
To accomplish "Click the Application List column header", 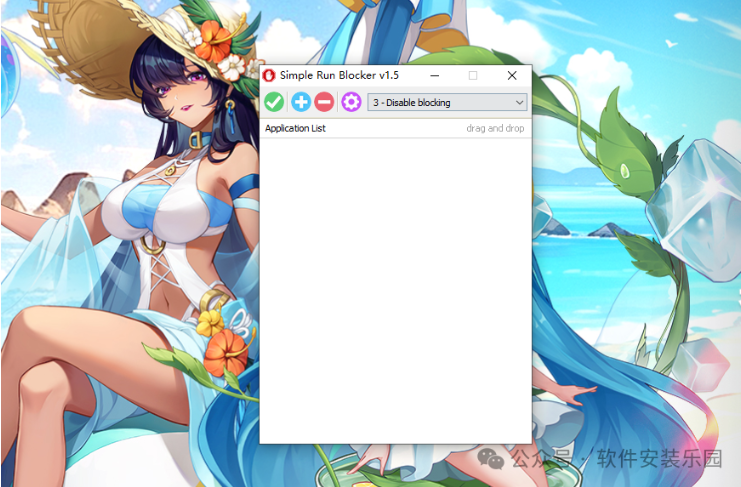I will pos(296,128).
